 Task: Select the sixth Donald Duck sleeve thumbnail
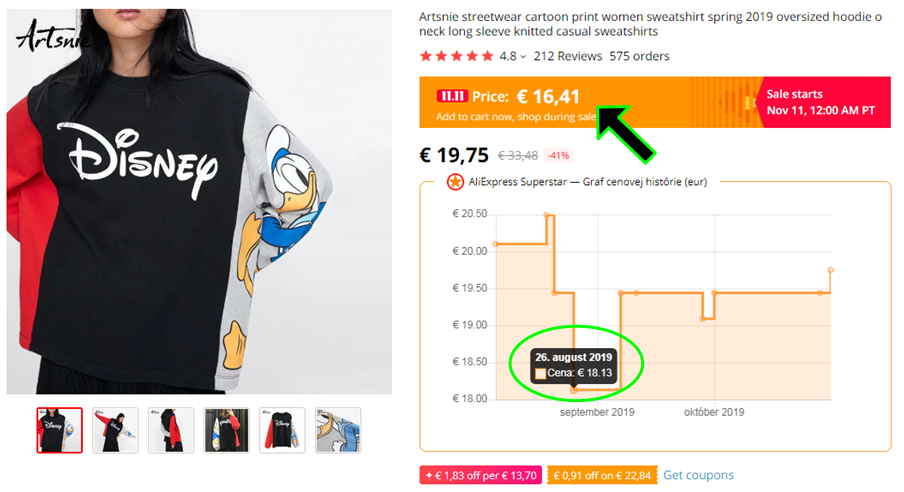(x=338, y=430)
